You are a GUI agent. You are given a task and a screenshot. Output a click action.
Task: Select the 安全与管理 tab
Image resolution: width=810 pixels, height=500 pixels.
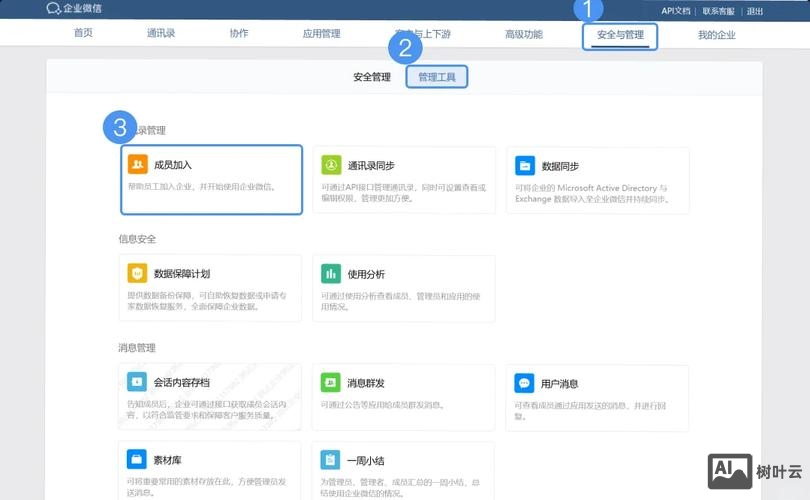click(x=620, y=35)
